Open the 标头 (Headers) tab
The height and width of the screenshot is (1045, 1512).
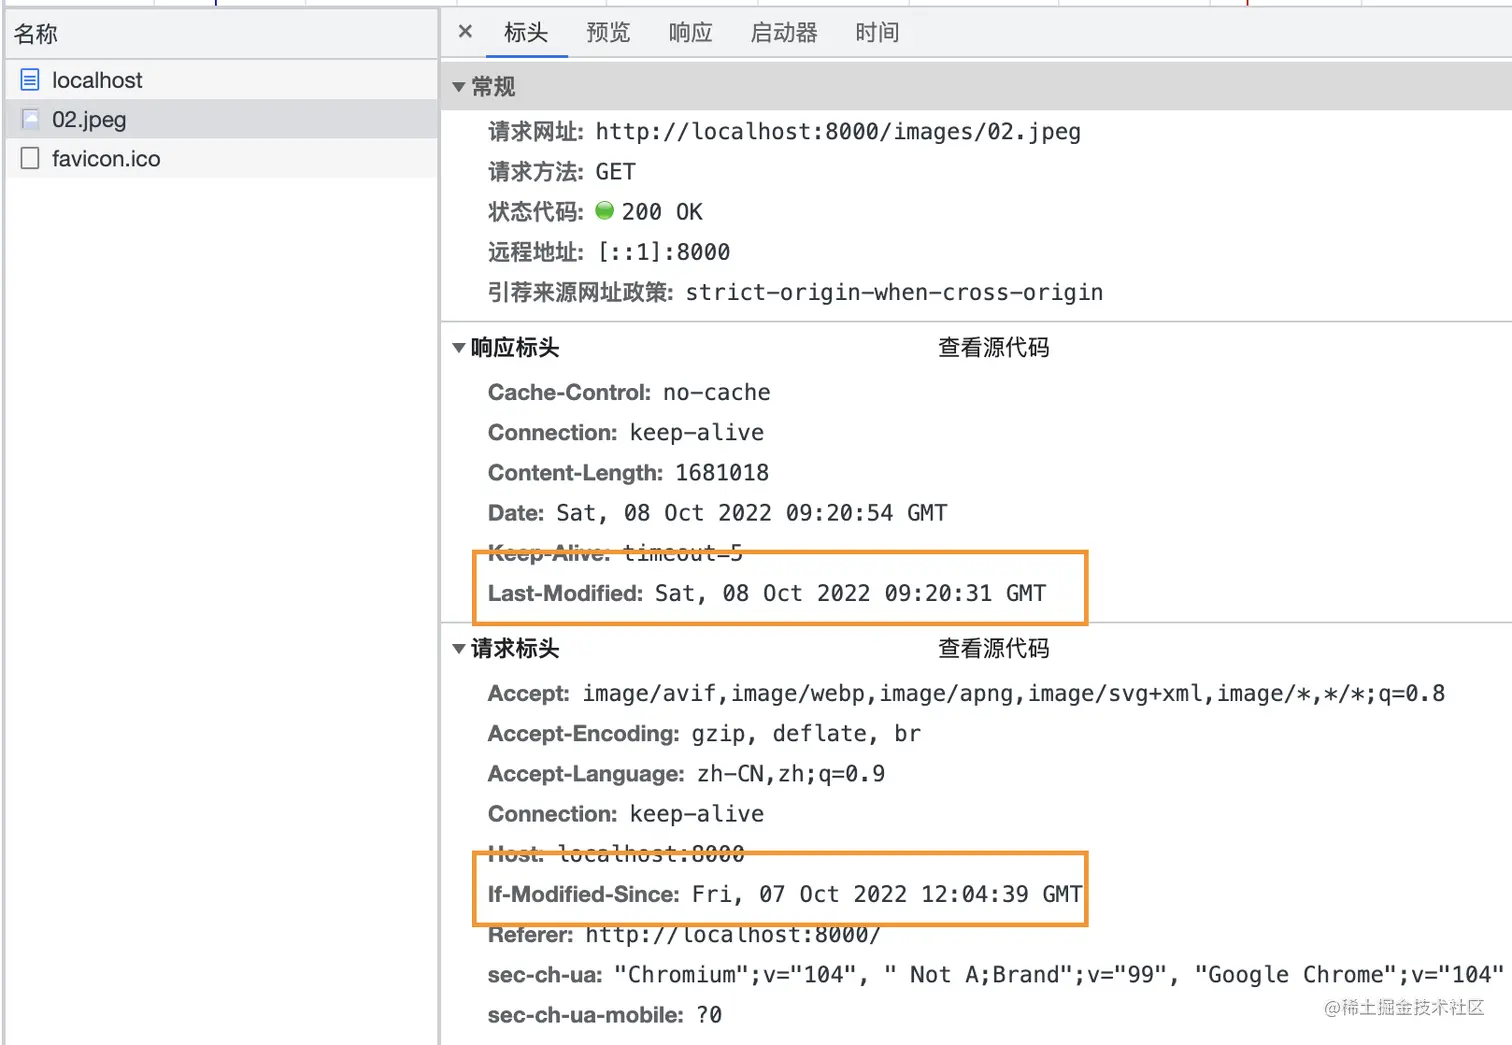[526, 31]
